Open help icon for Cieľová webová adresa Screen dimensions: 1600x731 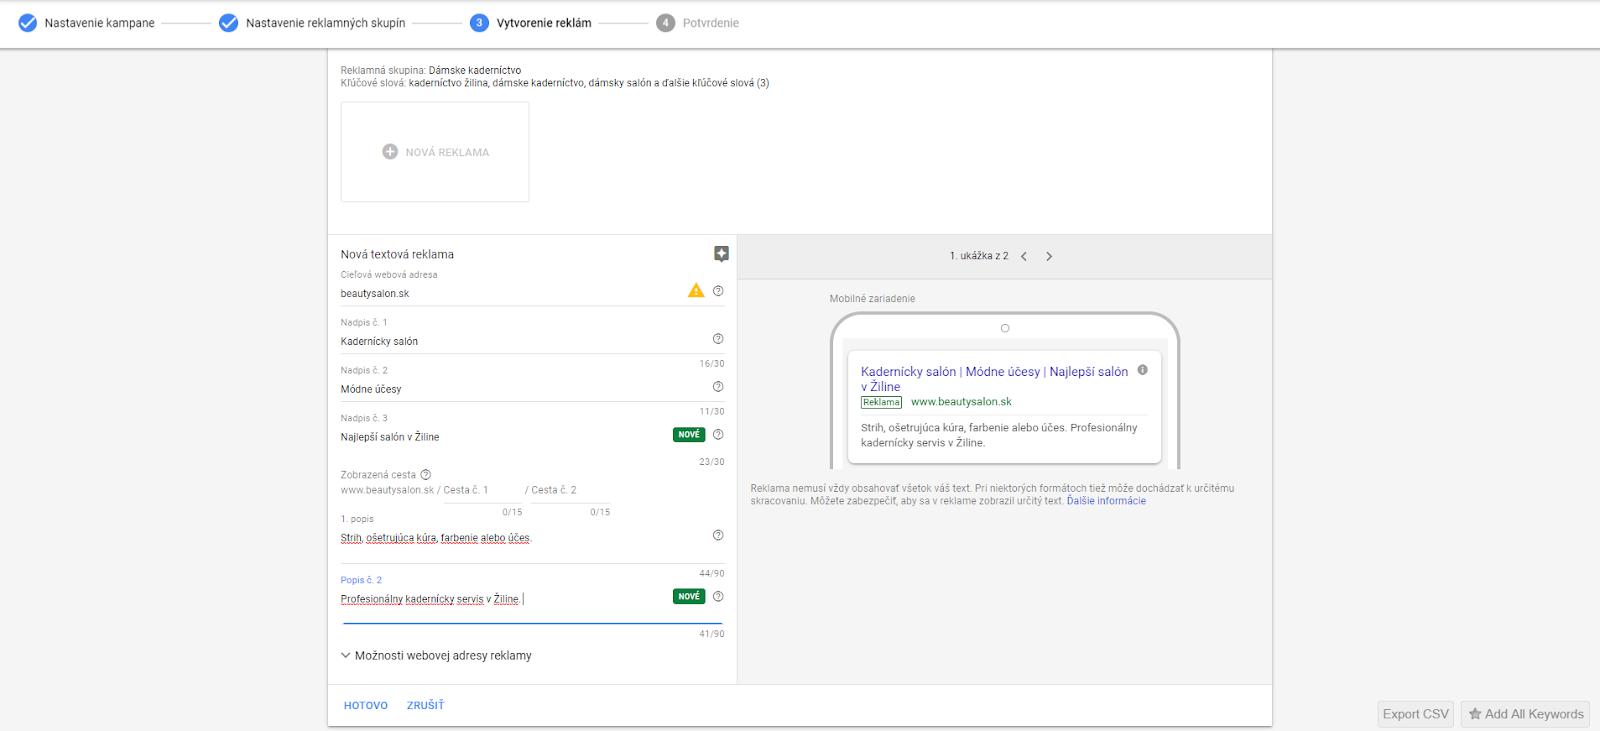pyautogui.click(x=718, y=291)
